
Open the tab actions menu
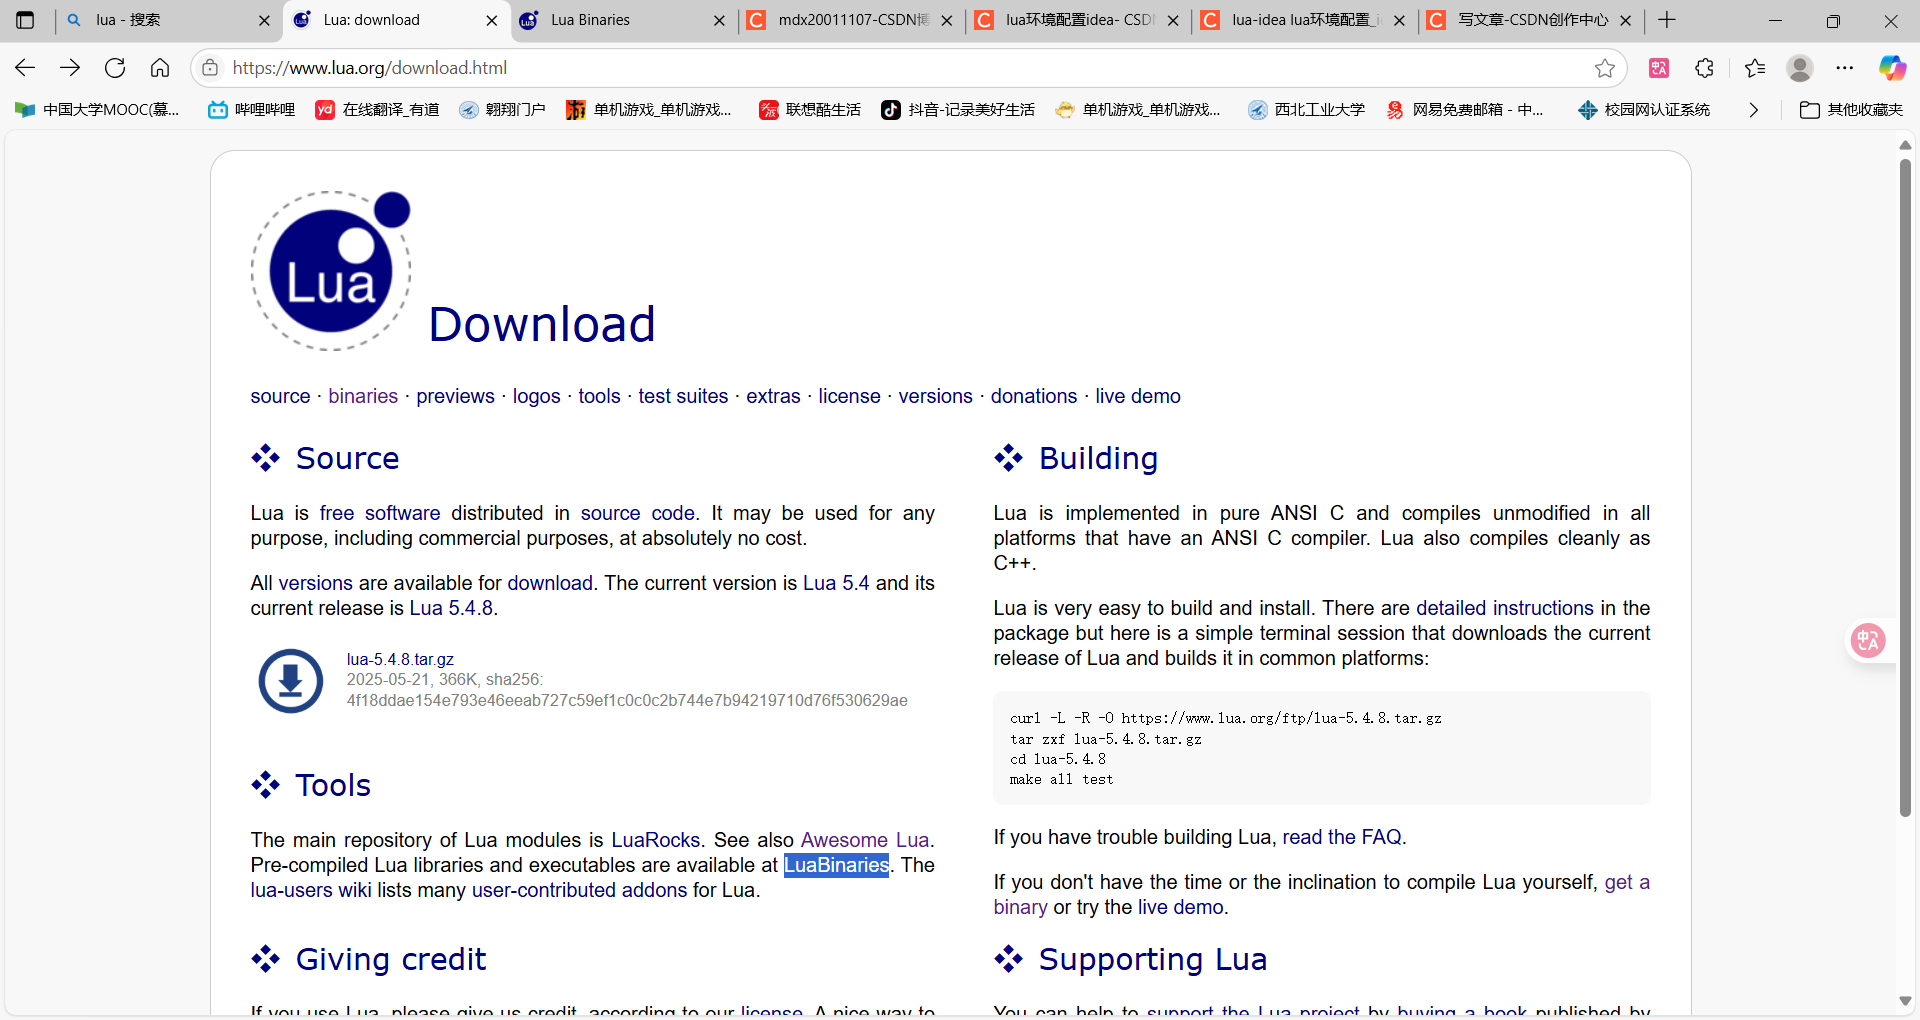pyautogui.click(x=25, y=20)
